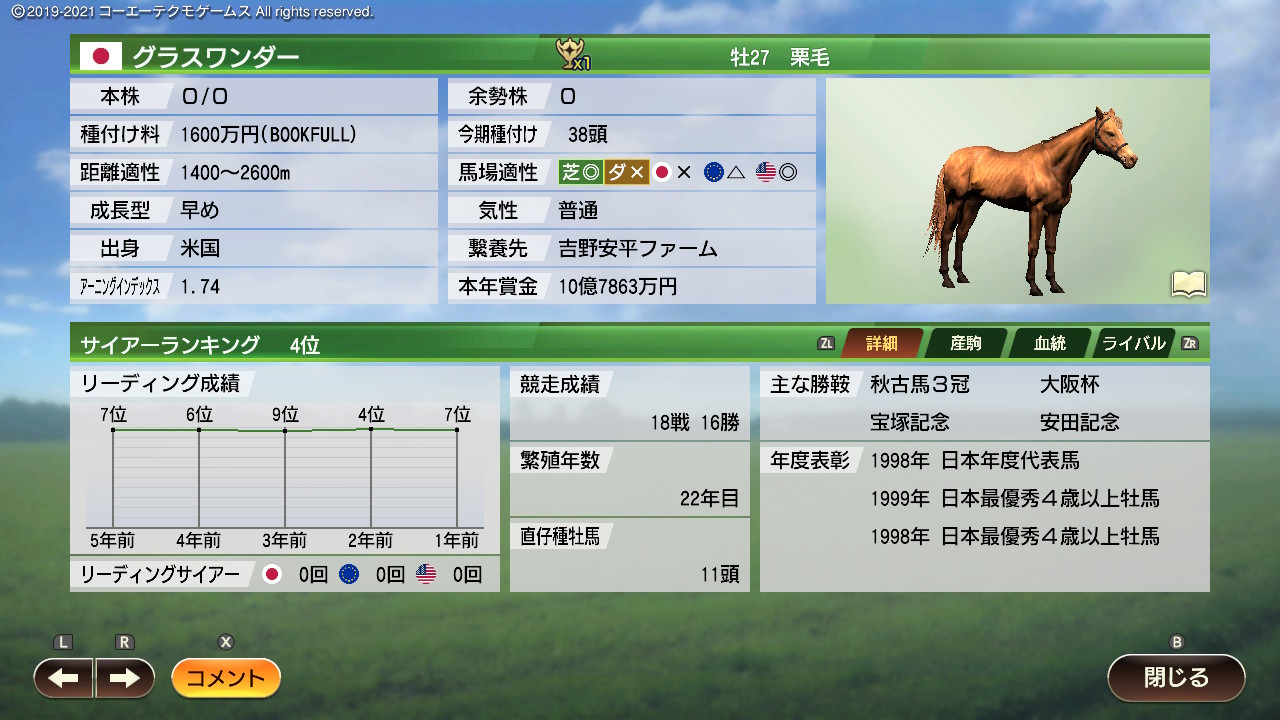
Task: Switch to the 詳細 tab
Action: [882, 344]
